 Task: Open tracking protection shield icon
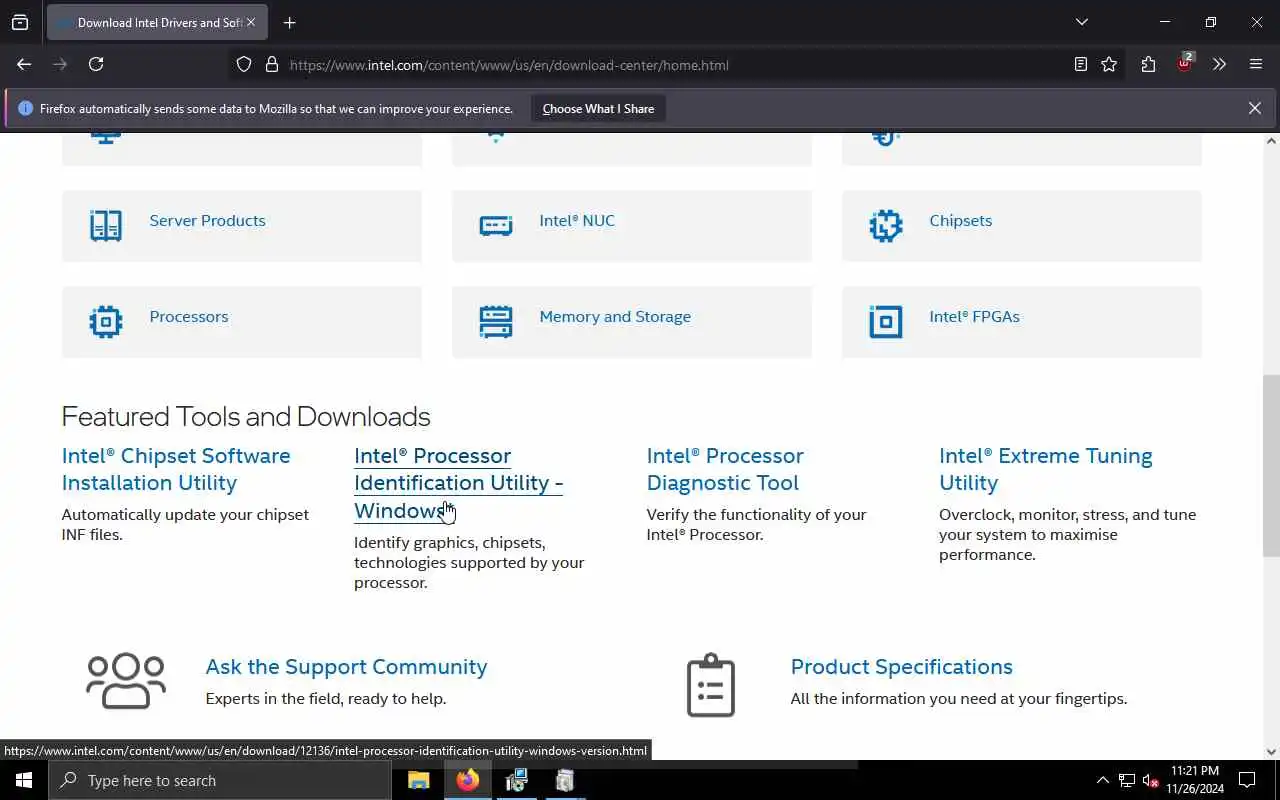[x=244, y=65]
